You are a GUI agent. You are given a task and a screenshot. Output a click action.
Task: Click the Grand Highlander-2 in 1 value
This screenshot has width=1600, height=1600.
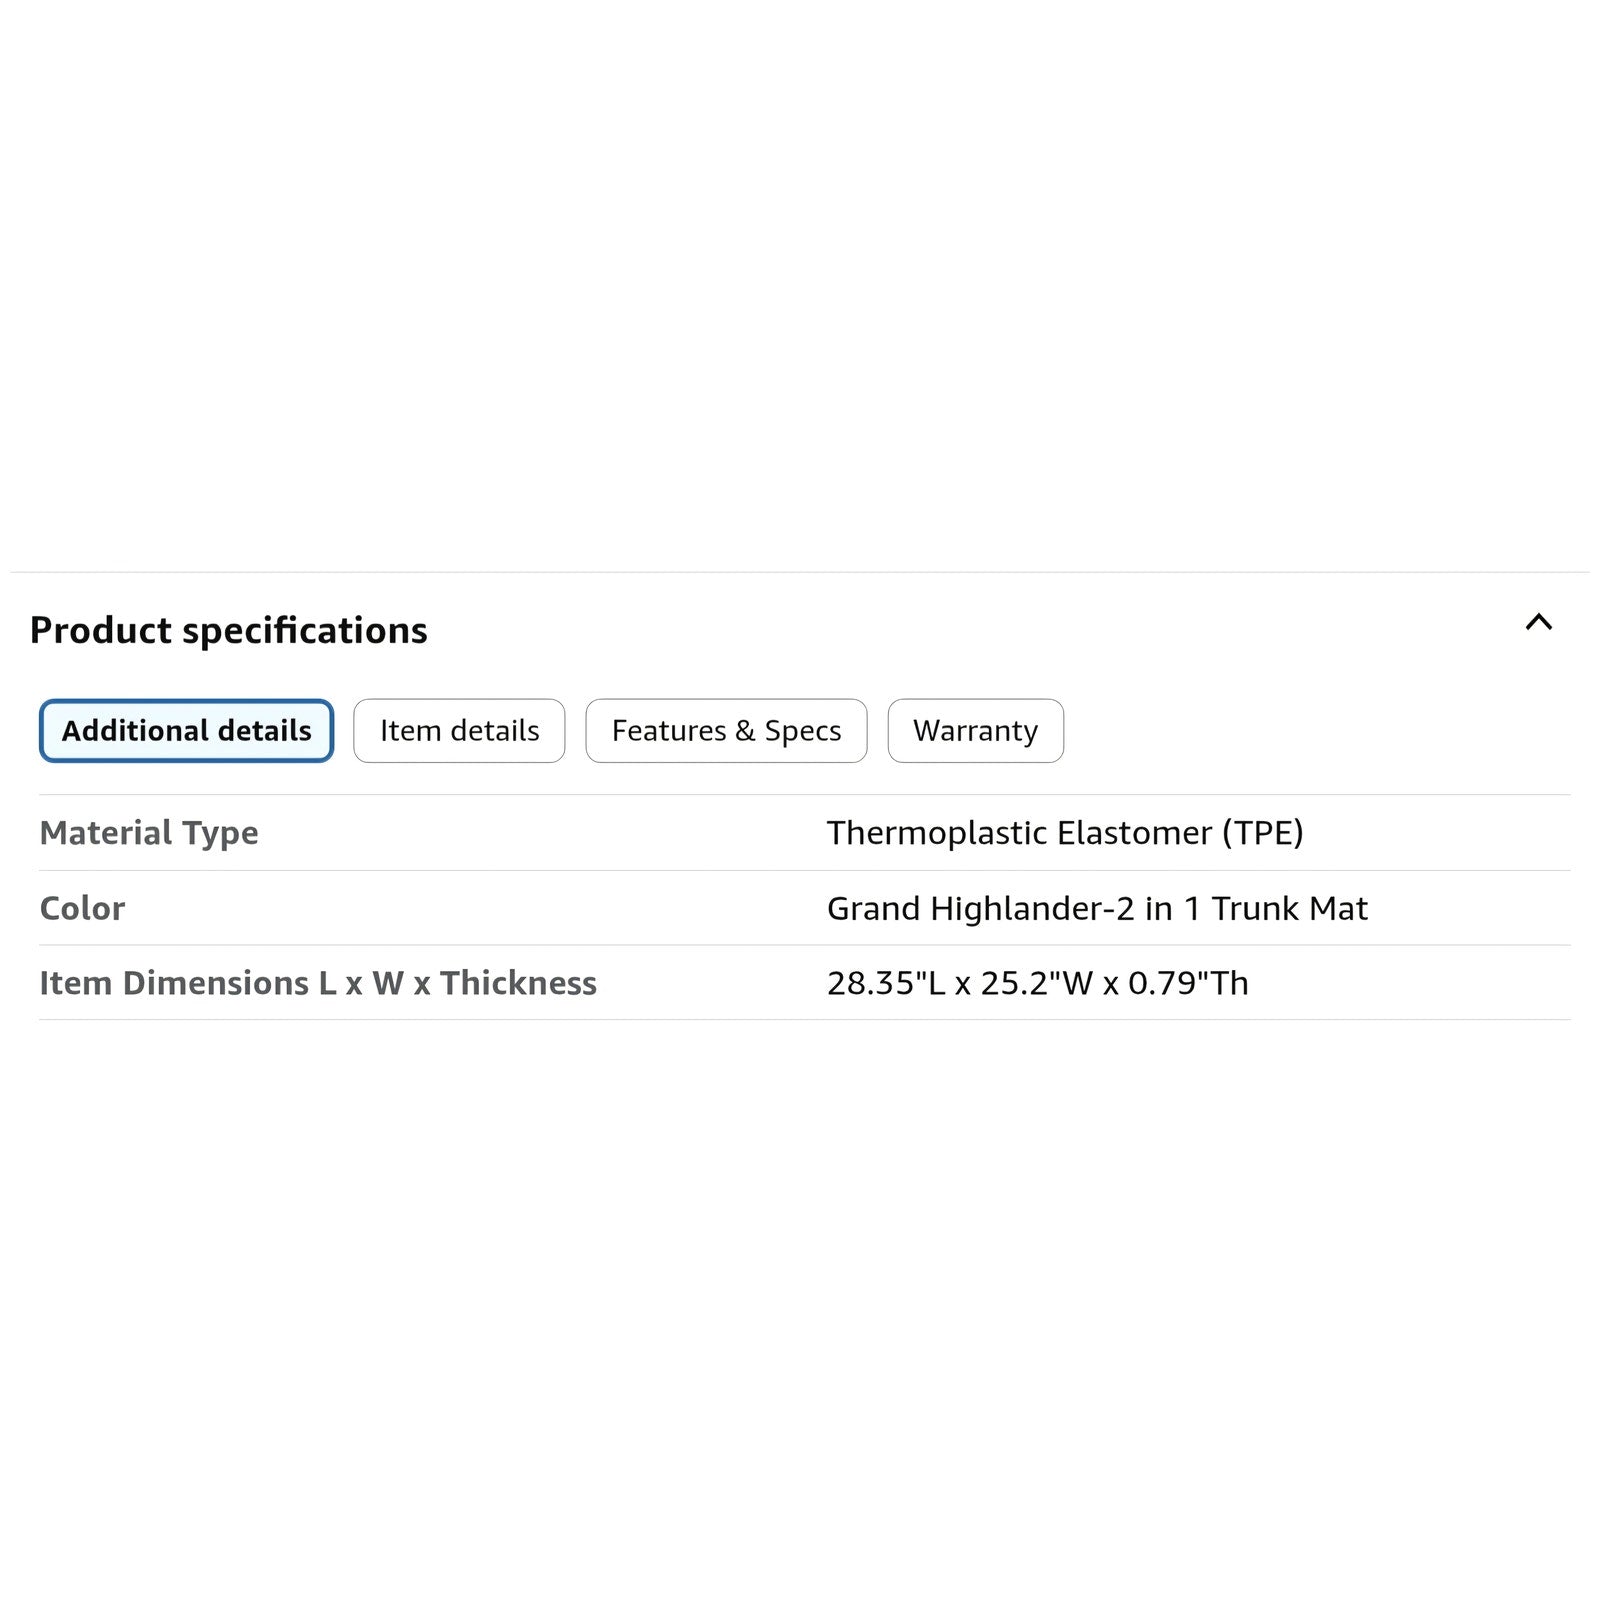click(1097, 908)
